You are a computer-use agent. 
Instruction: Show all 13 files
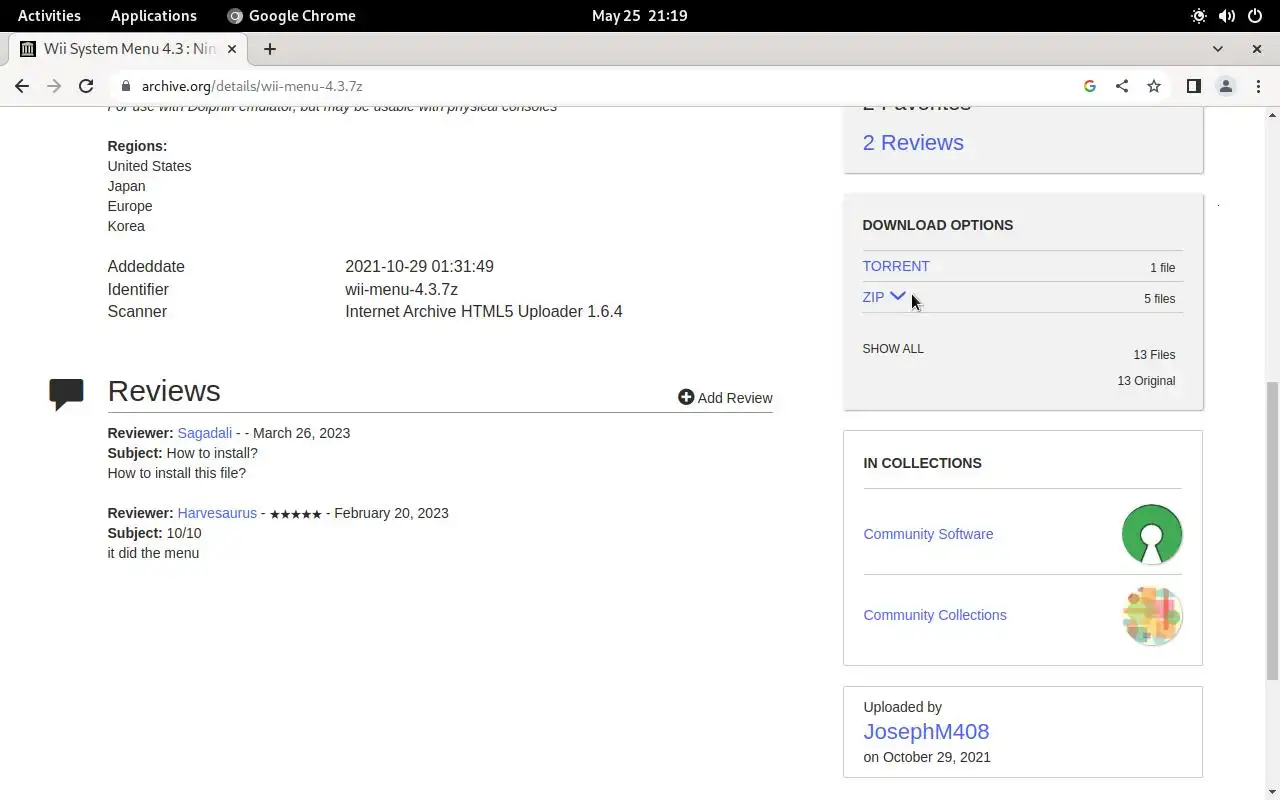(x=893, y=349)
